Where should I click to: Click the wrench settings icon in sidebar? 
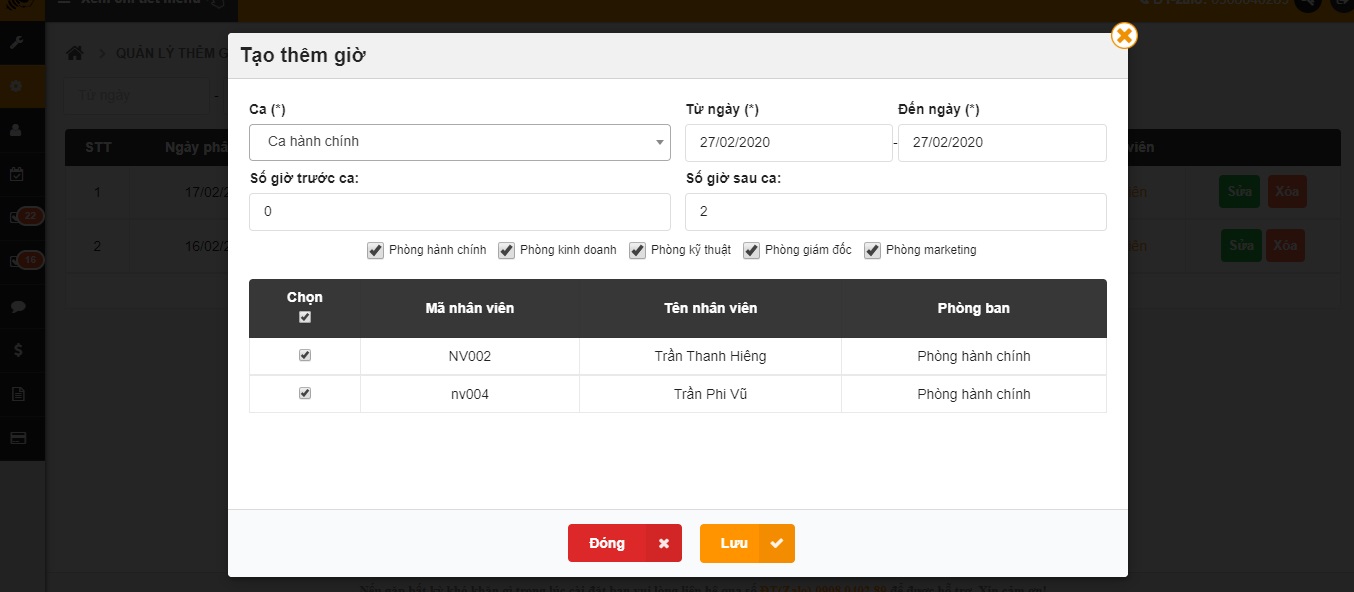coord(17,43)
